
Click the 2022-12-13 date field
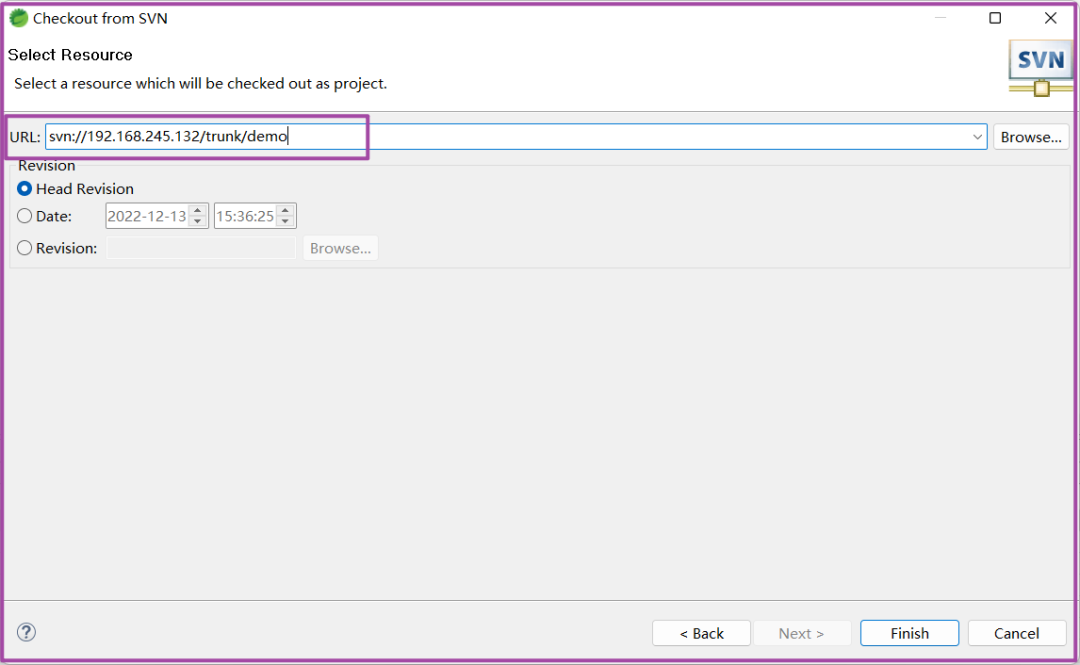click(x=147, y=216)
